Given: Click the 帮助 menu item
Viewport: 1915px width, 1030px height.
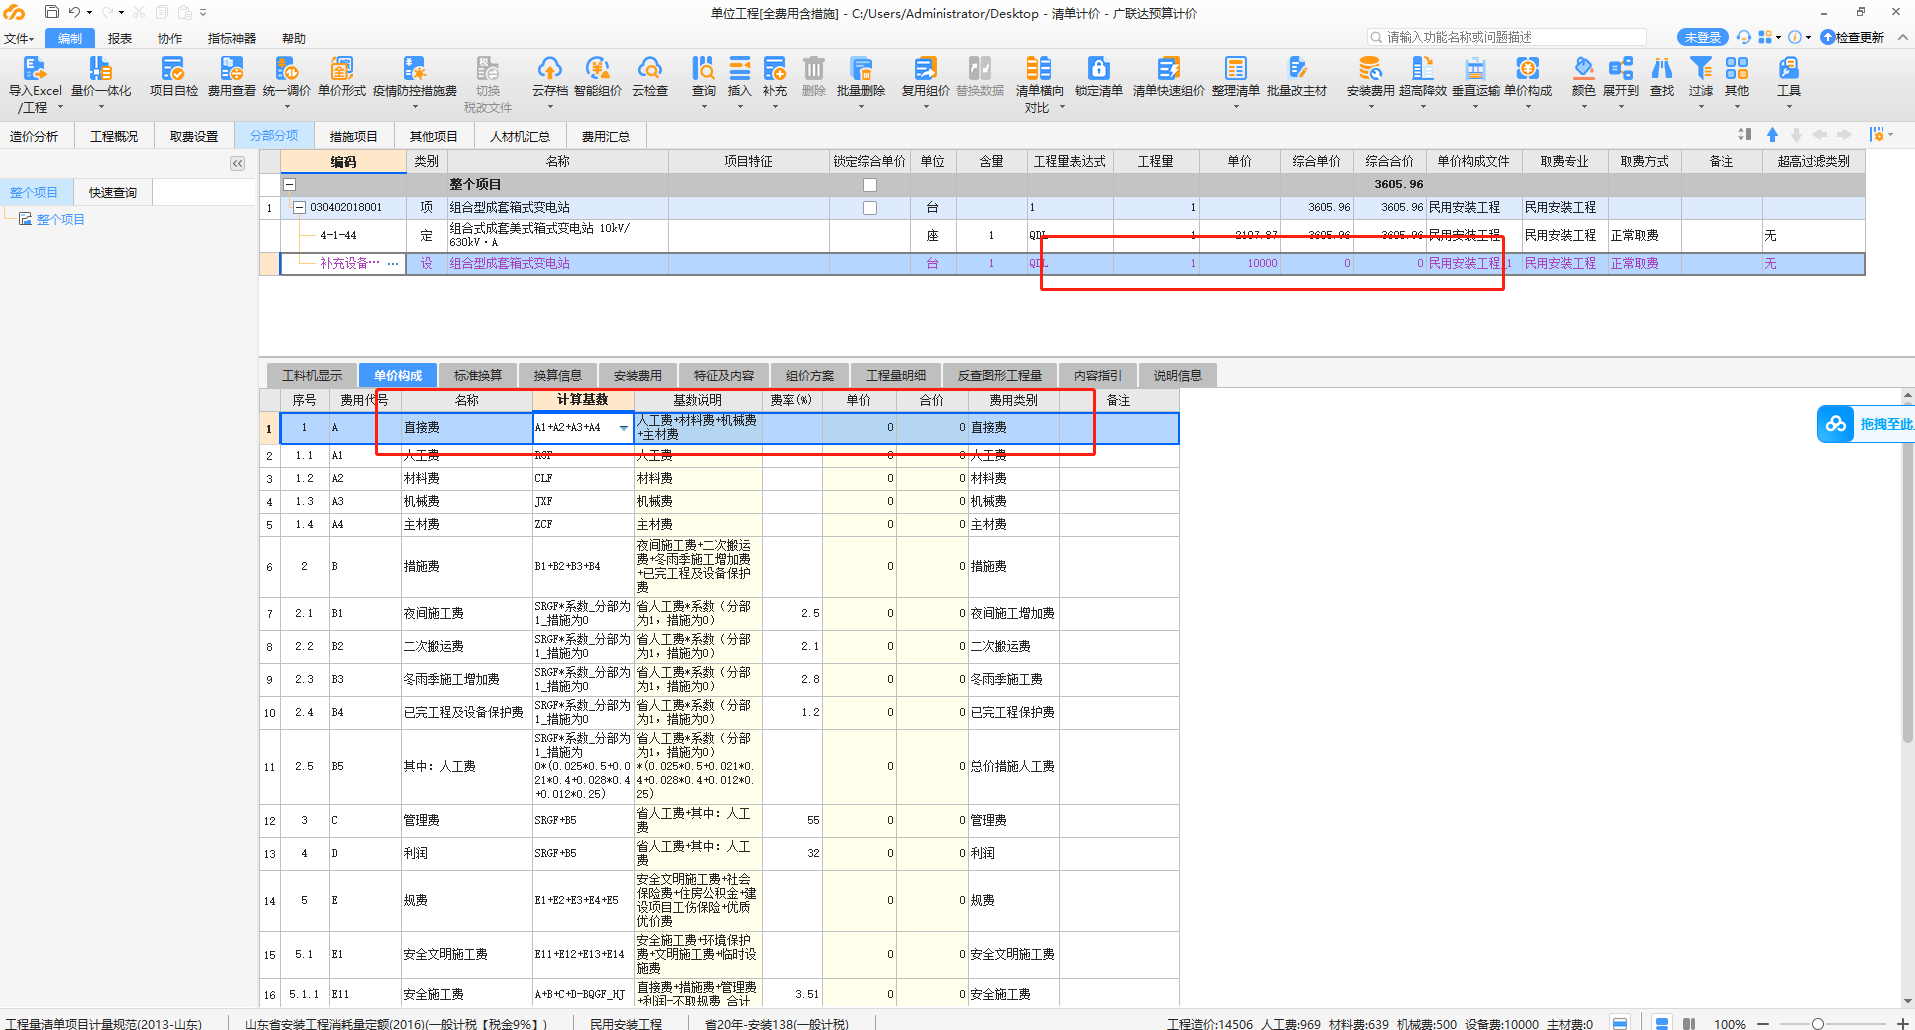Looking at the screenshot, I should pos(294,38).
